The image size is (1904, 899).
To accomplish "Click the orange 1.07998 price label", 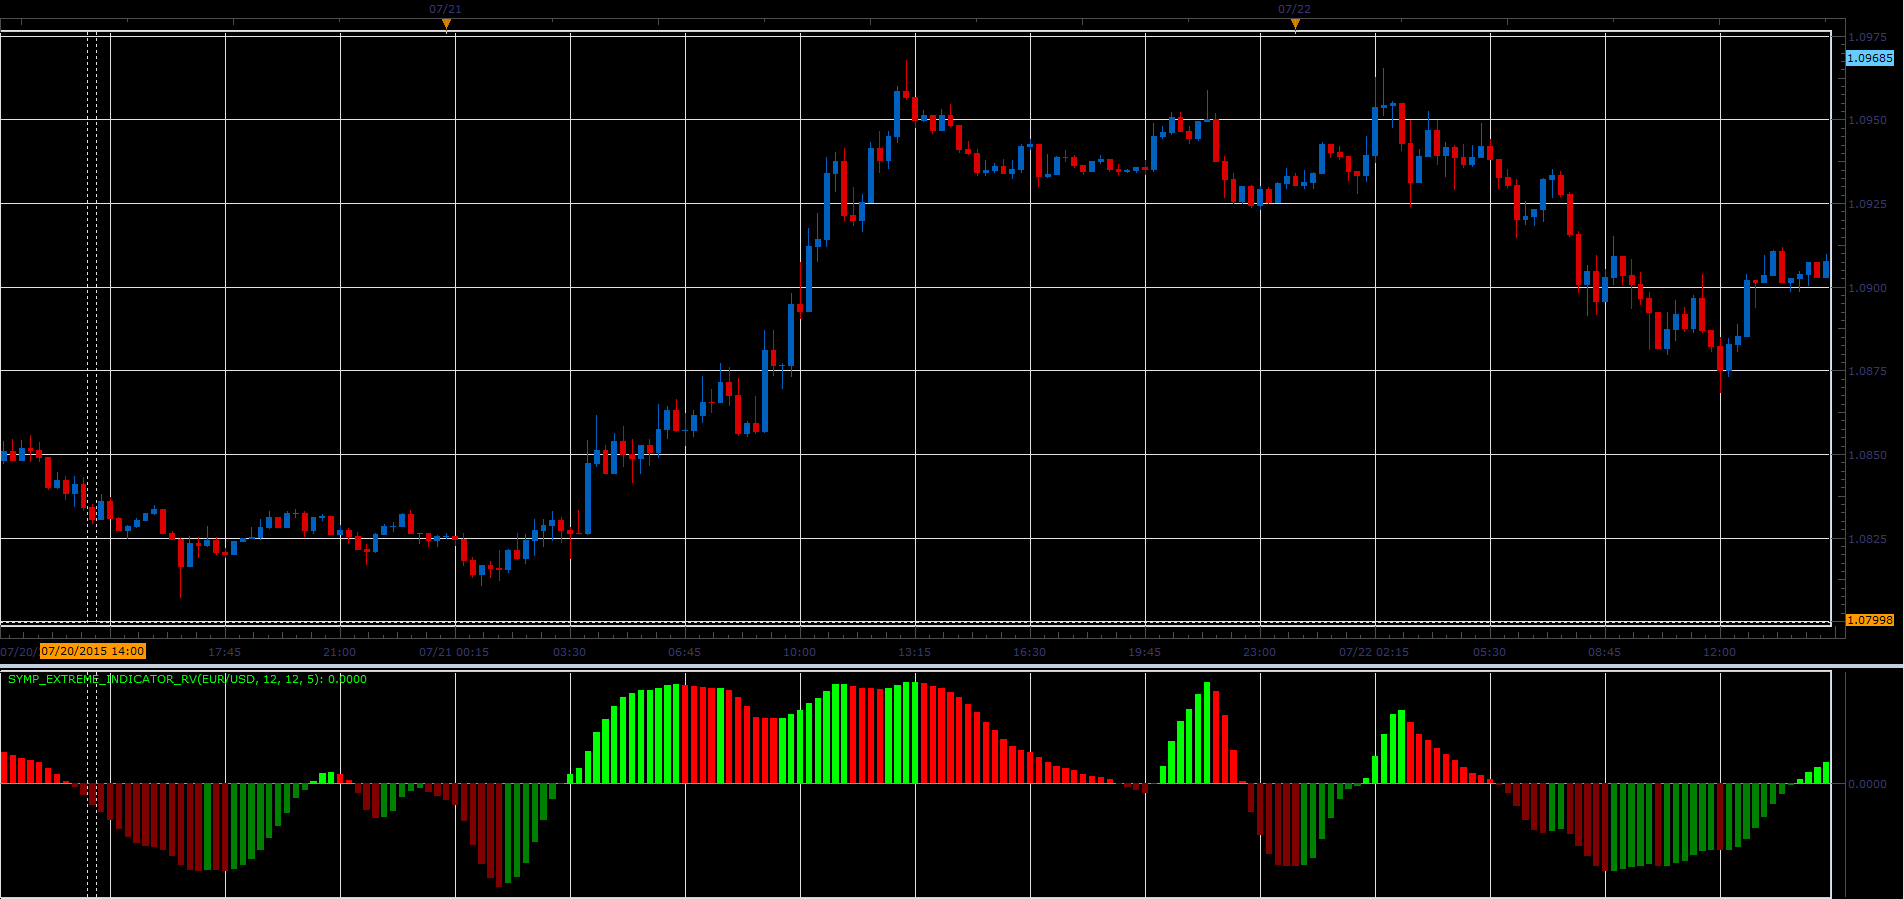I will coord(1869,620).
